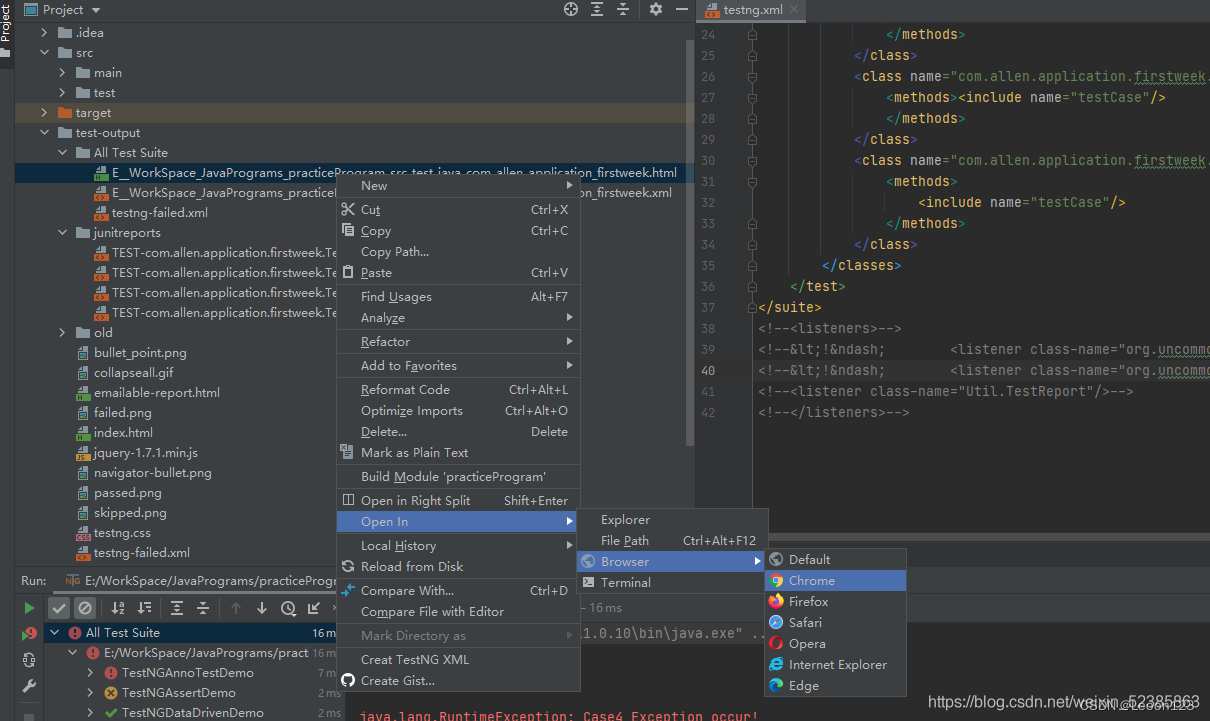The image size is (1210, 721).
Task: Collapse the src folder
Action: [x=45, y=53]
